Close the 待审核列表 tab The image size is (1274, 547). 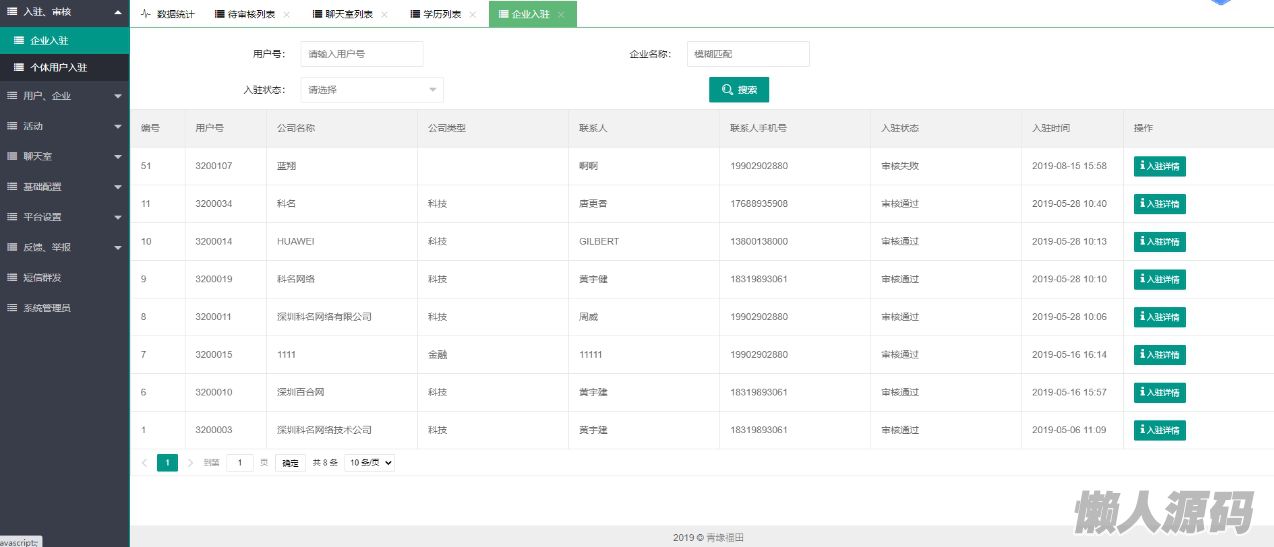pyautogui.click(x=287, y=15)
